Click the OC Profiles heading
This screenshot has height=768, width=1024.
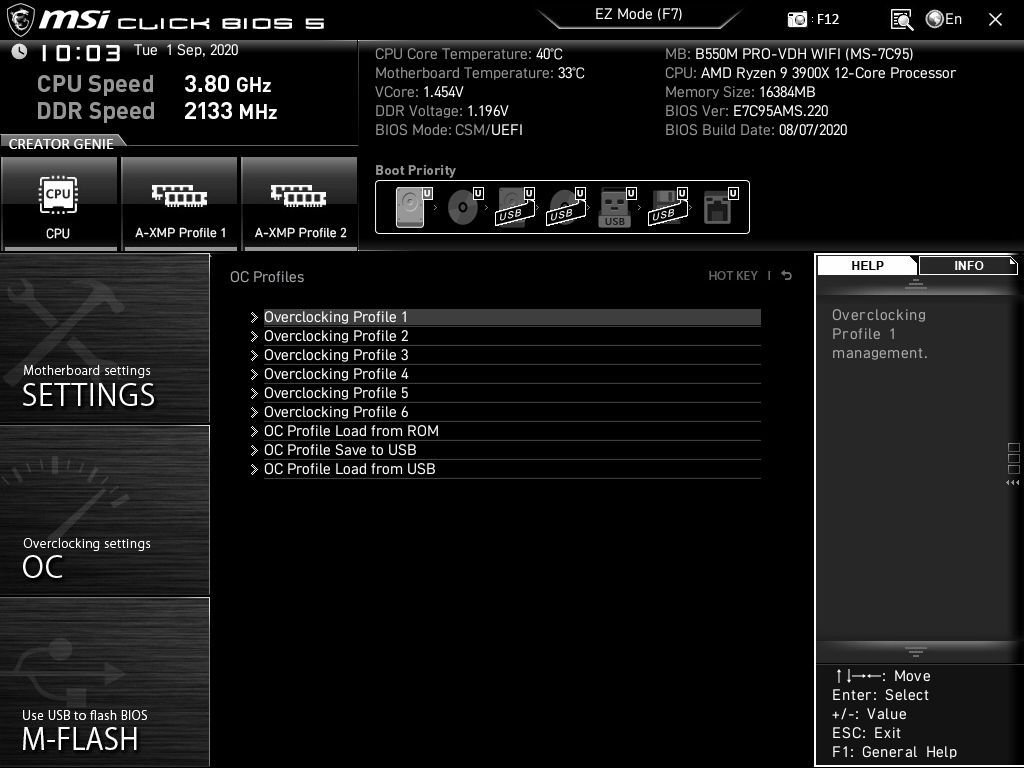(267, 277)
